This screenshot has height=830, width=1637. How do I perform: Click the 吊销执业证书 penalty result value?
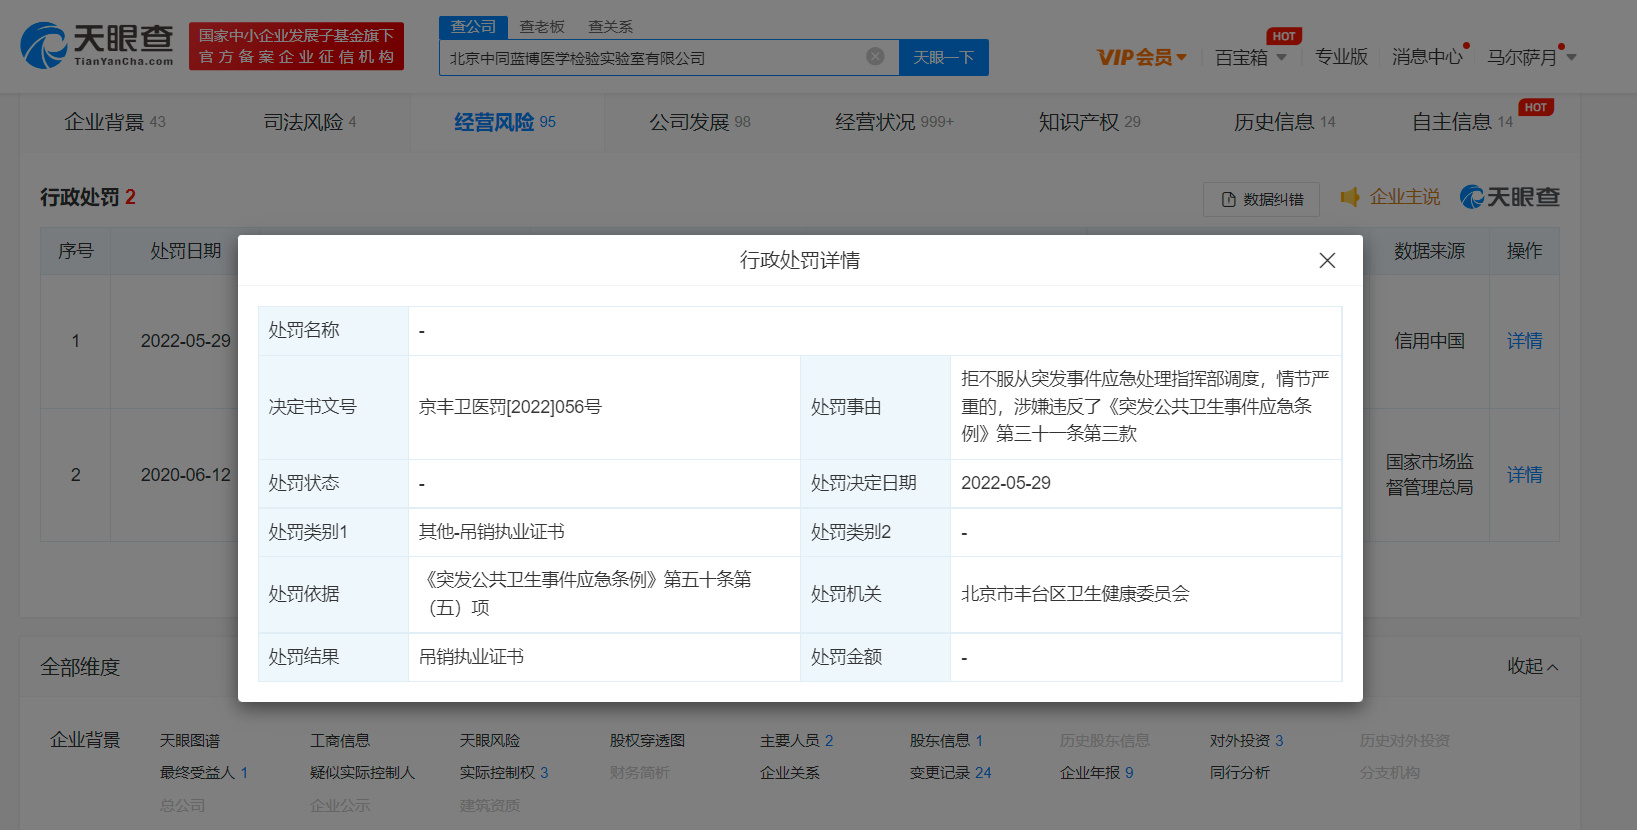tap(471, 657)
